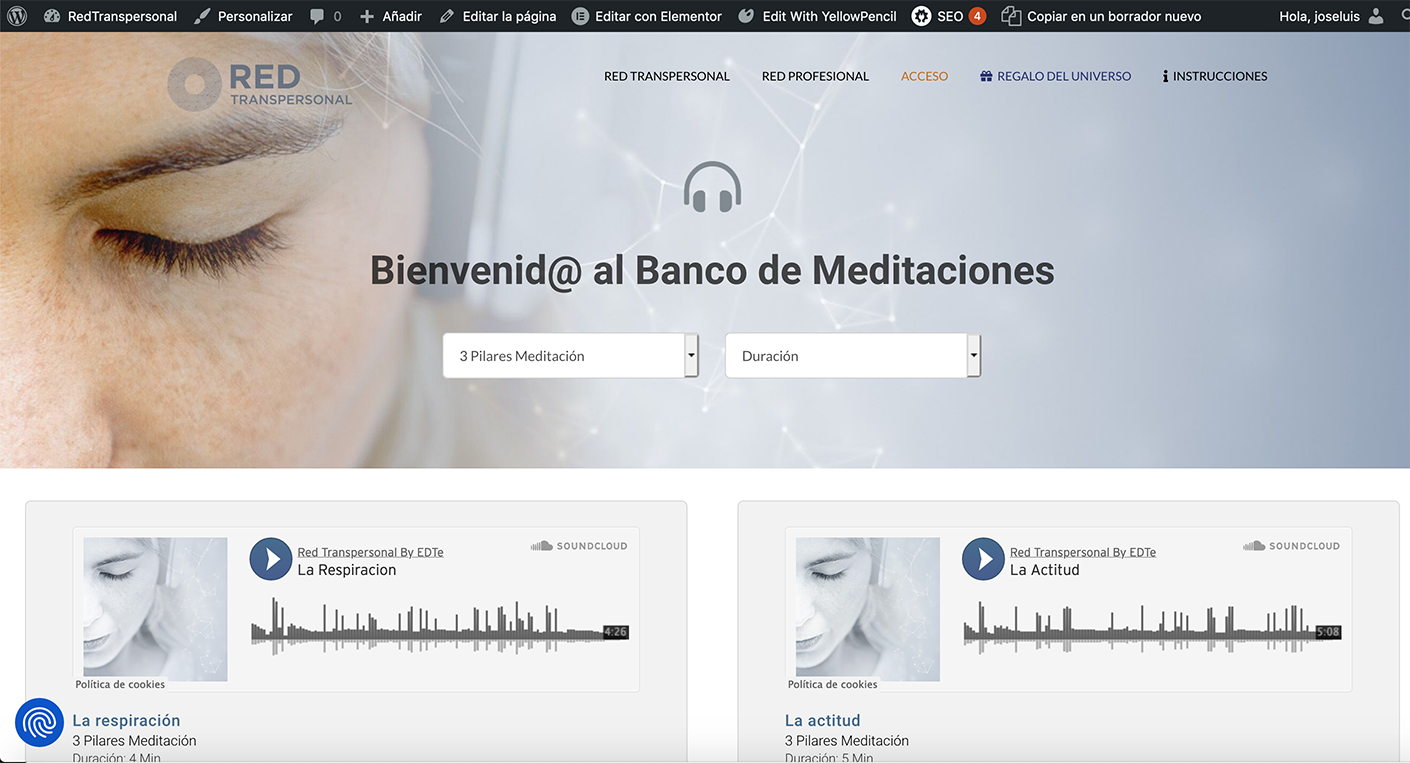Image resolution: width=1410 pixels, height=763 pixels.
Task: Open the Instrucciones navigation item
Action: [1215, 76]
